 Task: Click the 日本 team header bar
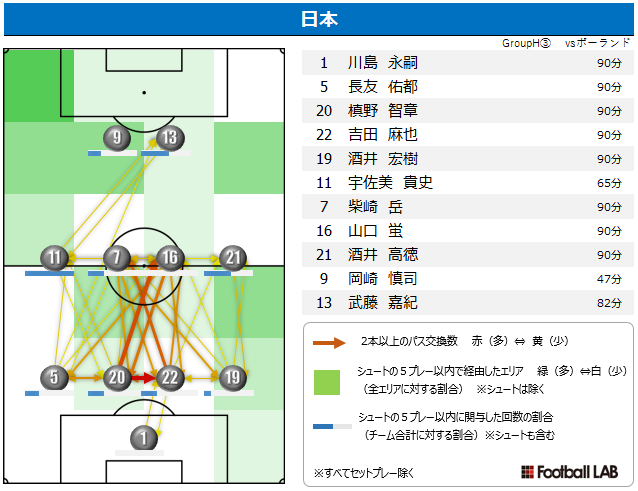[319, 19]
